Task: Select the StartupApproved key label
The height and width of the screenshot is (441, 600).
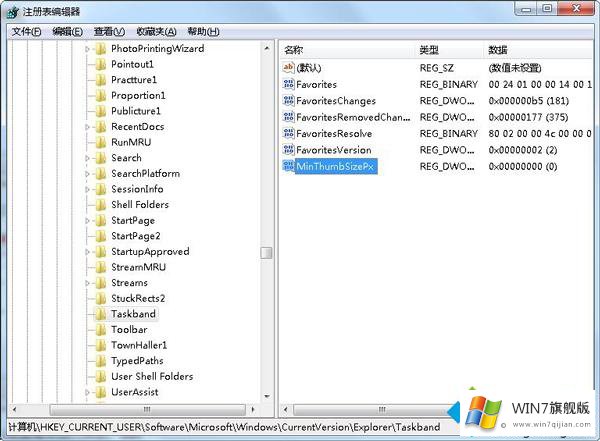Action: pyautogui.click(x=150, y=252)
